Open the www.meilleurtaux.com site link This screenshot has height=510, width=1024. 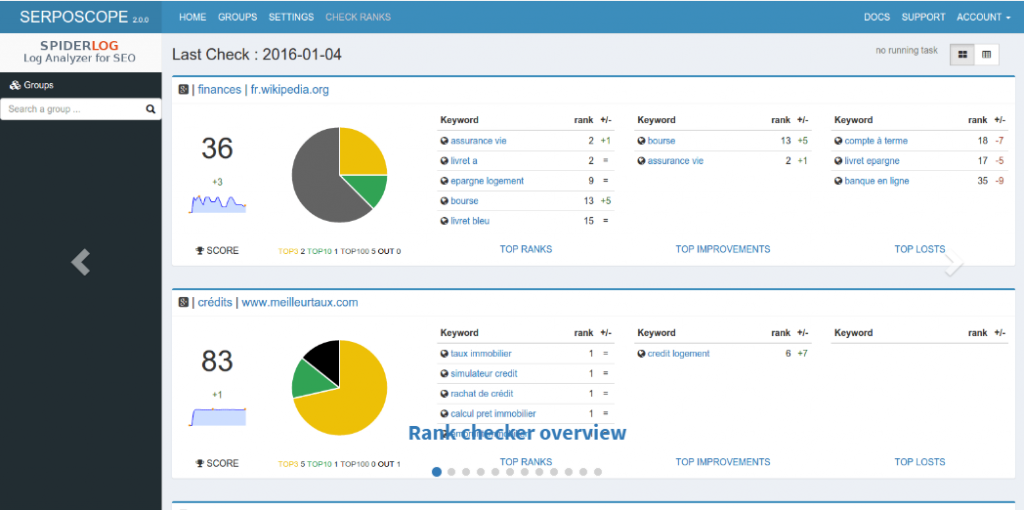pos(300,302)
